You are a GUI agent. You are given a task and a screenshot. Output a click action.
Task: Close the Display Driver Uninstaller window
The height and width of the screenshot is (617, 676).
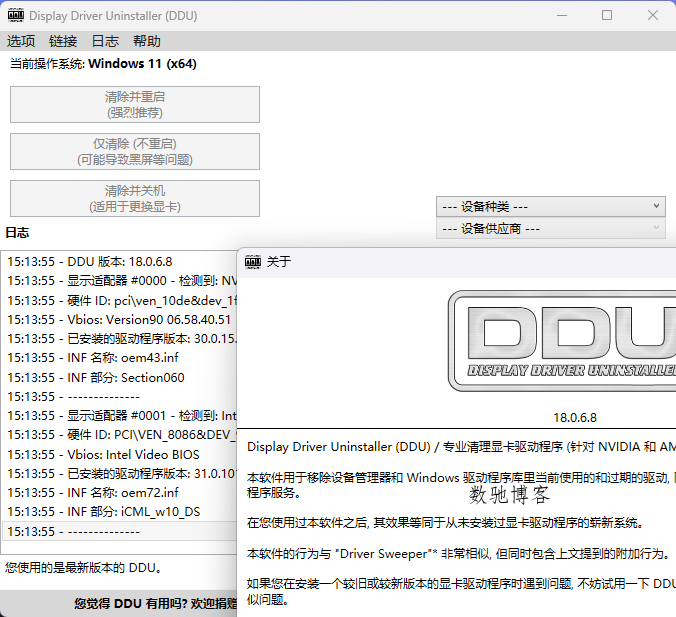tap(653, 16)
